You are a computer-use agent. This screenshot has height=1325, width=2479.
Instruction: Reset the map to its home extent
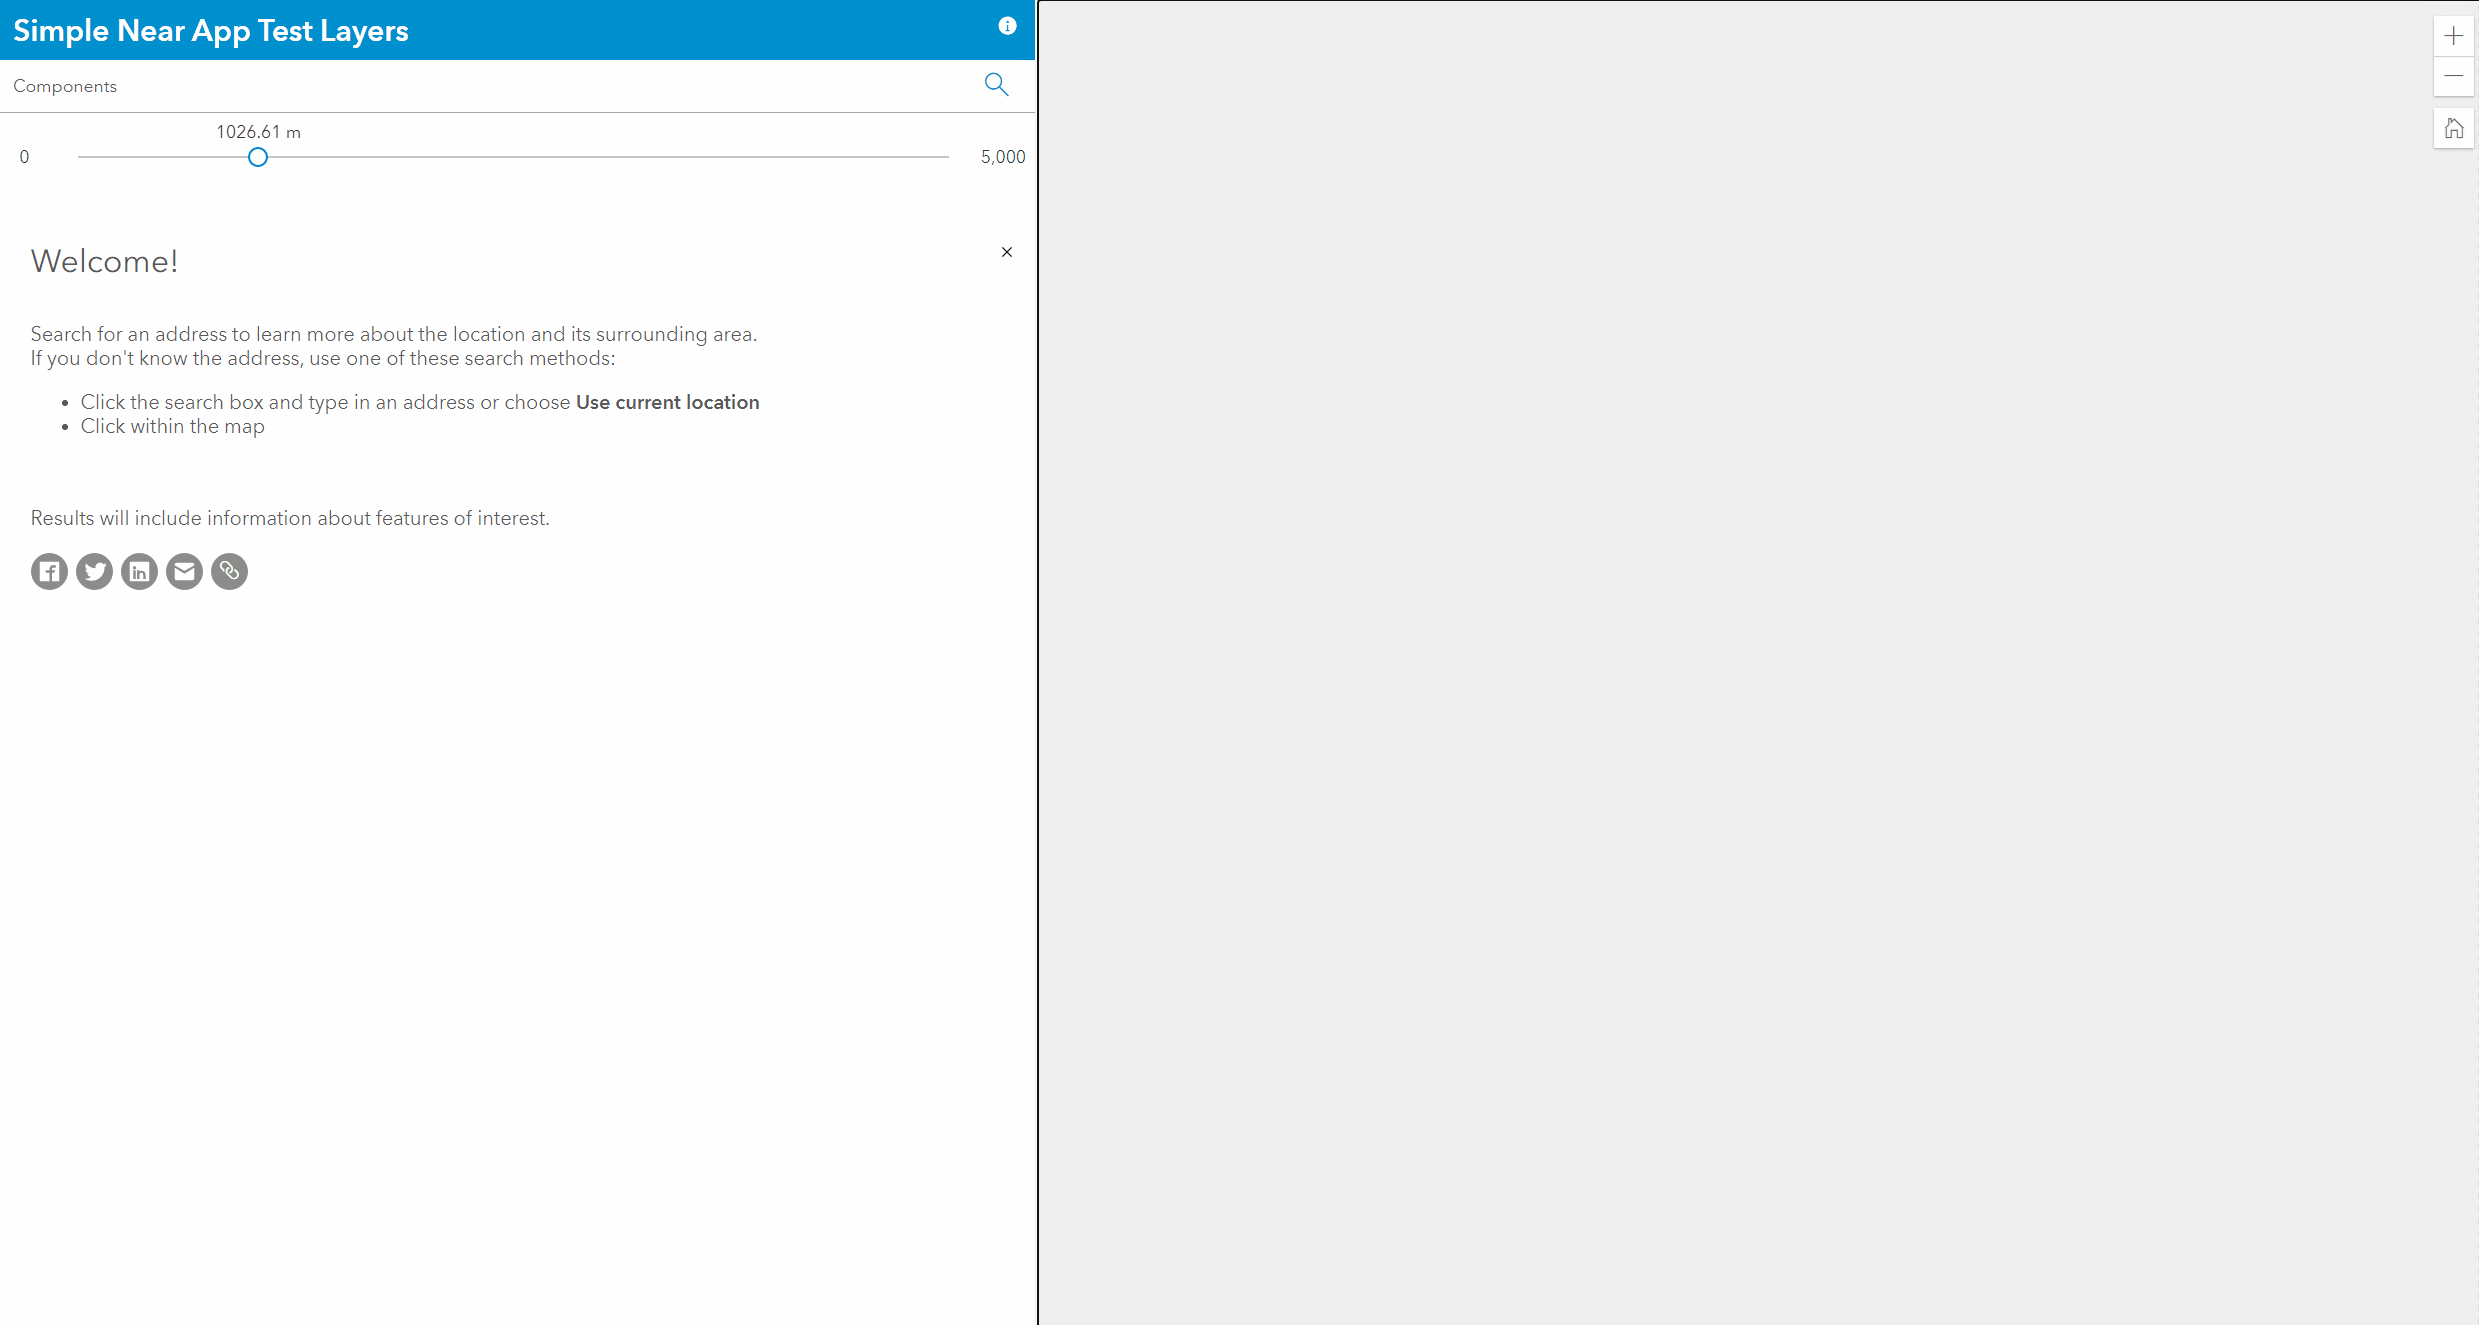[x=2454, y=128]
